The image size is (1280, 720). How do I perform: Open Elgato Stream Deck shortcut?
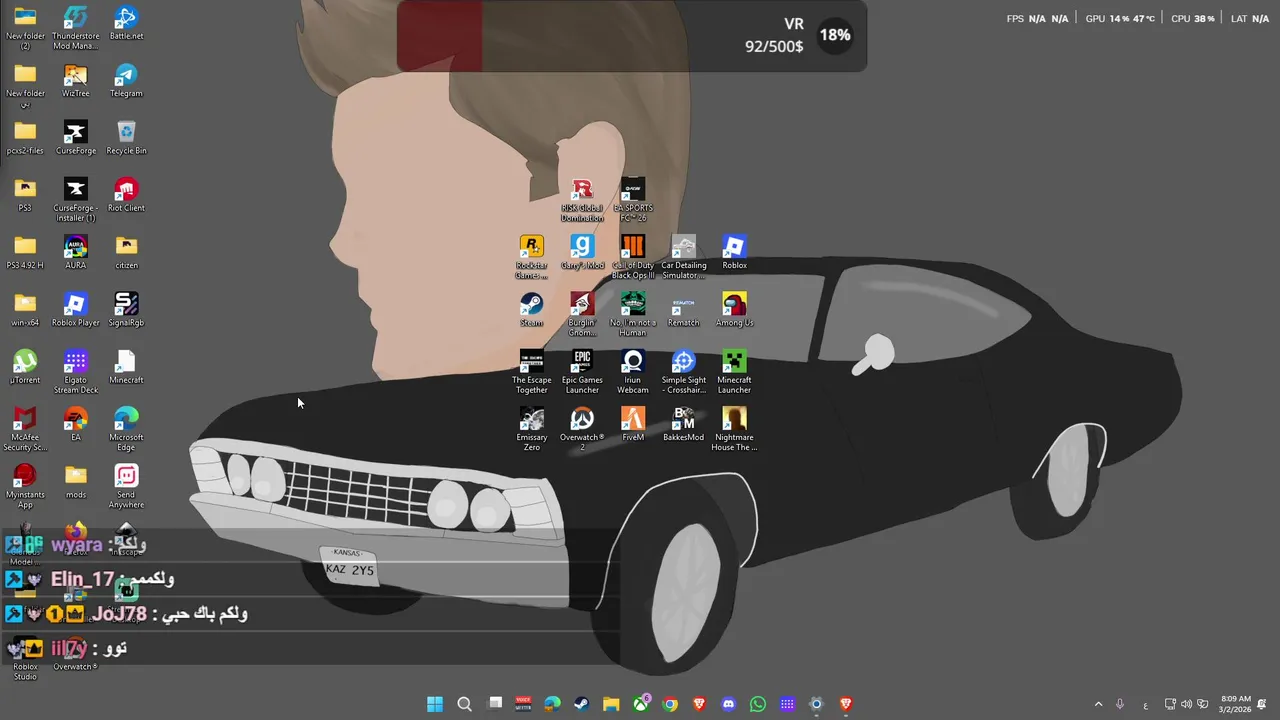75,371
